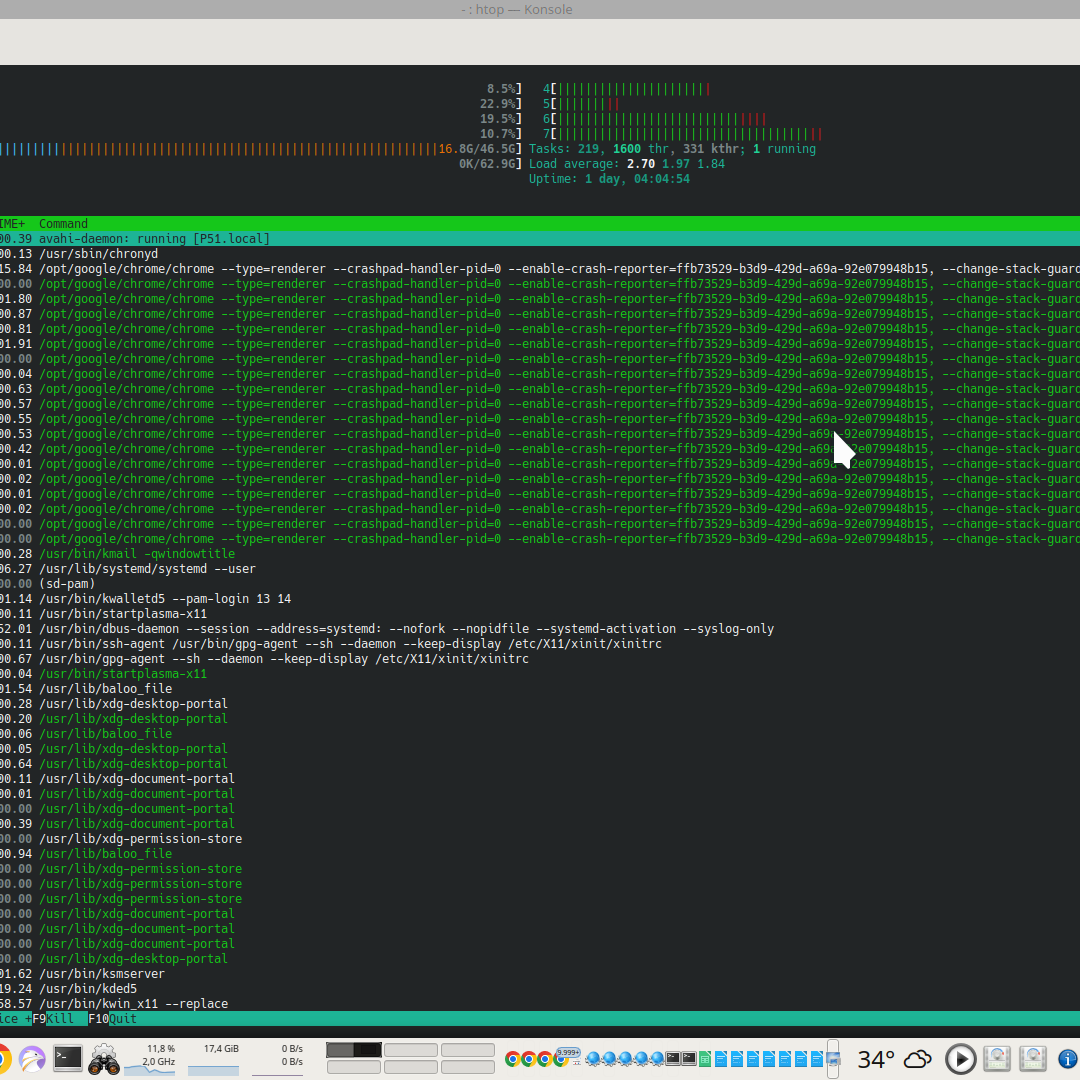The height and width of the screenshot is (1080, 1080).
Task: Select the /usr/bin/kmail -qwindowtitle row
Action: 540,554
